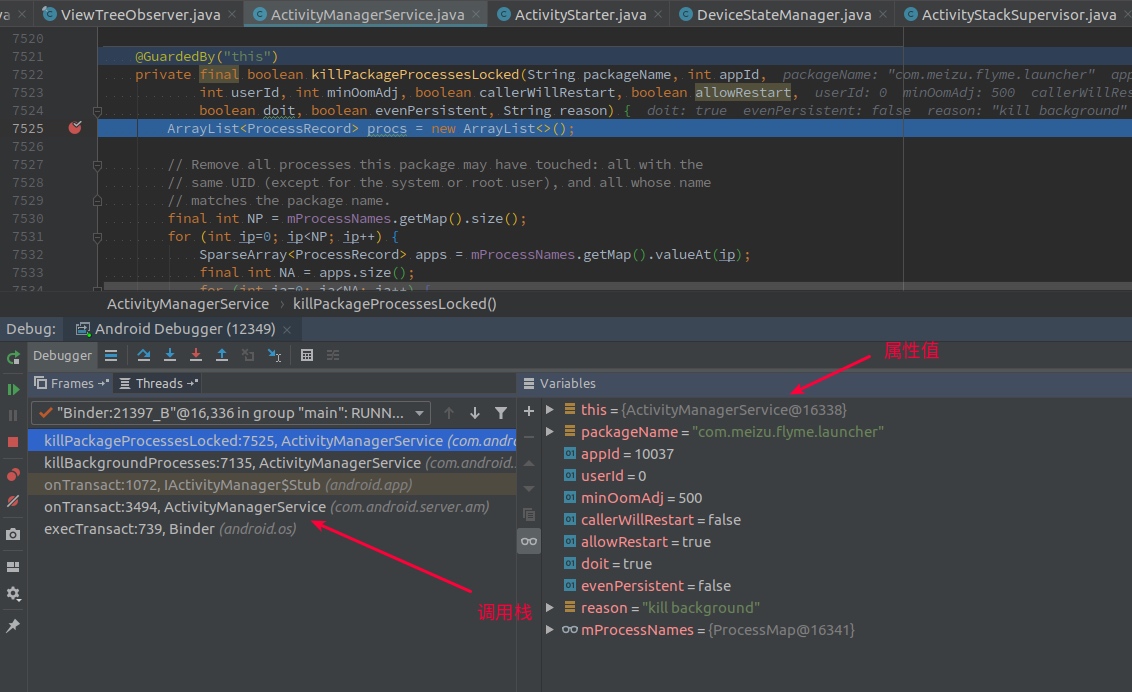Toggle Mute Breakpoints icon
Screen dimensions: 1132x692
[x=13, y=501]
